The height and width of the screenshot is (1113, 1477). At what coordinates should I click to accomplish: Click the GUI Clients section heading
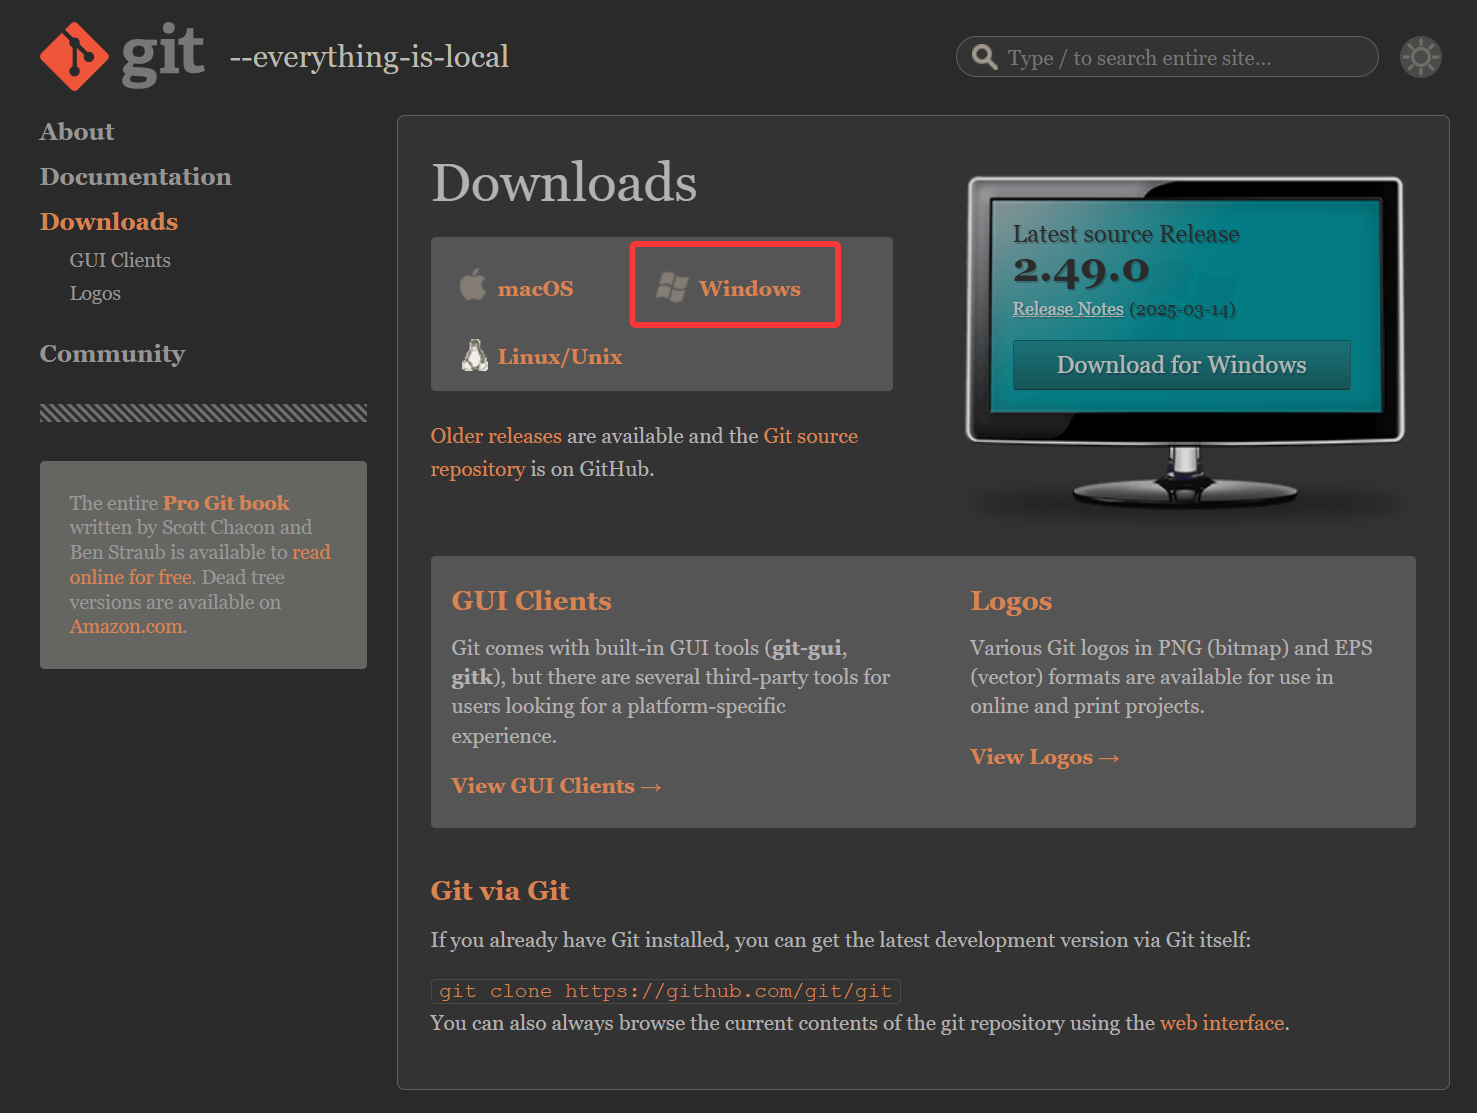[x=532, y=601]
